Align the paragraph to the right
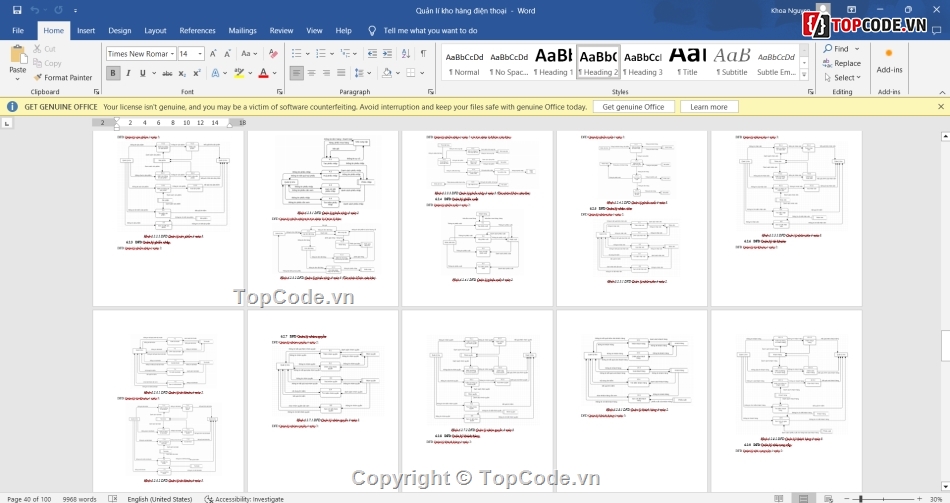The height and width of the screenshot is (503, 950). pos(326,73)
